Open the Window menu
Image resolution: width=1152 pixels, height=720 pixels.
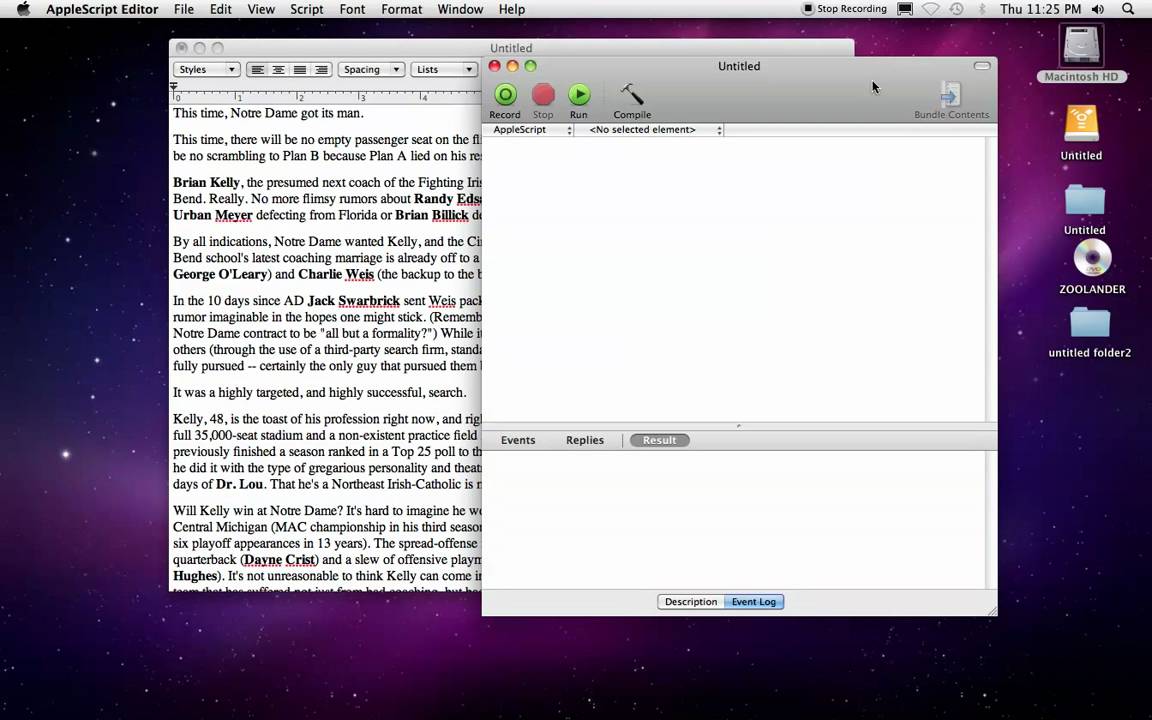pos(460,9)
